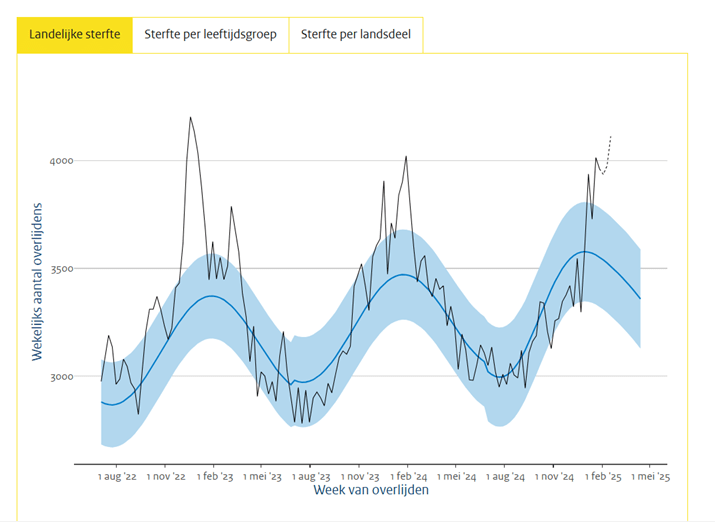Screen dimensions: 715x522
Task: Click the "1 mei '25" x-axis label
Action: [648, 478]
